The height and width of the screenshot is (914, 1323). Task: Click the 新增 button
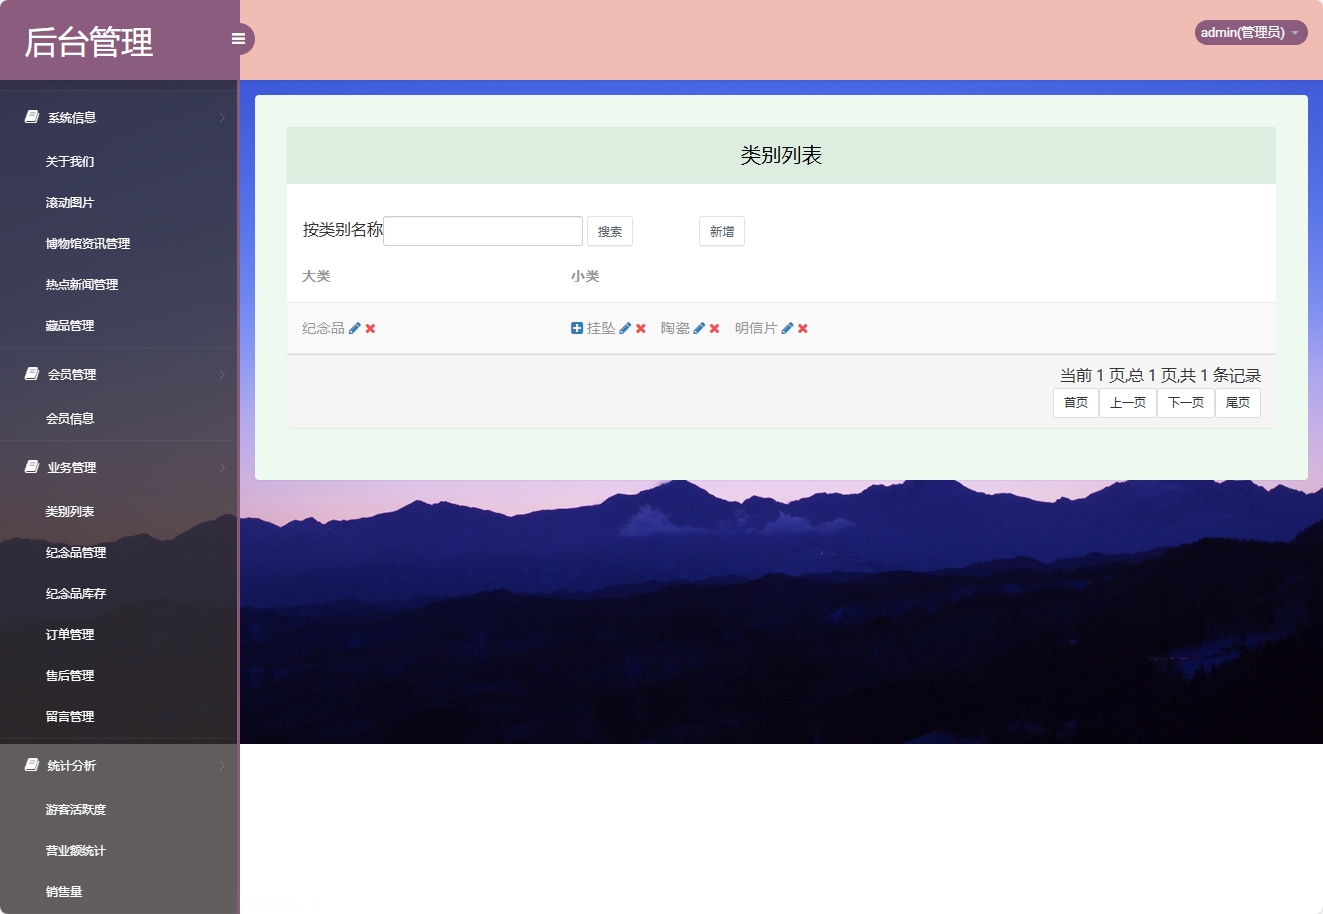722,231
